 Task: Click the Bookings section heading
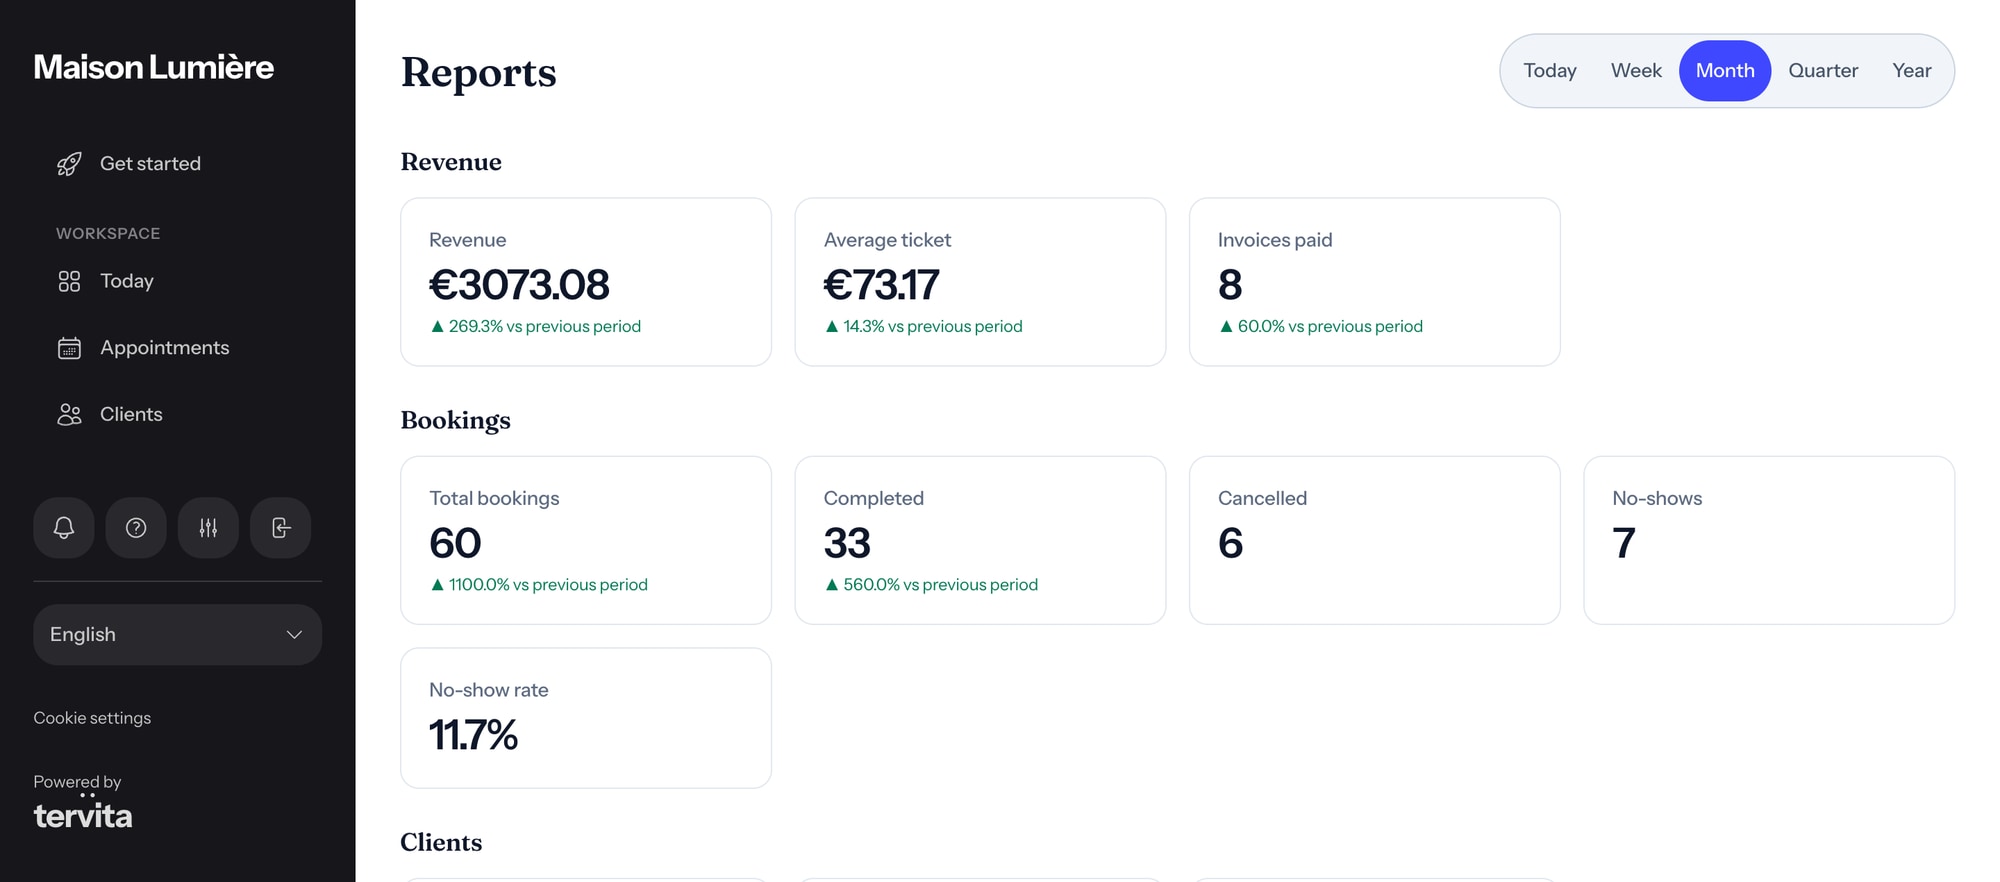coord(455,420)
